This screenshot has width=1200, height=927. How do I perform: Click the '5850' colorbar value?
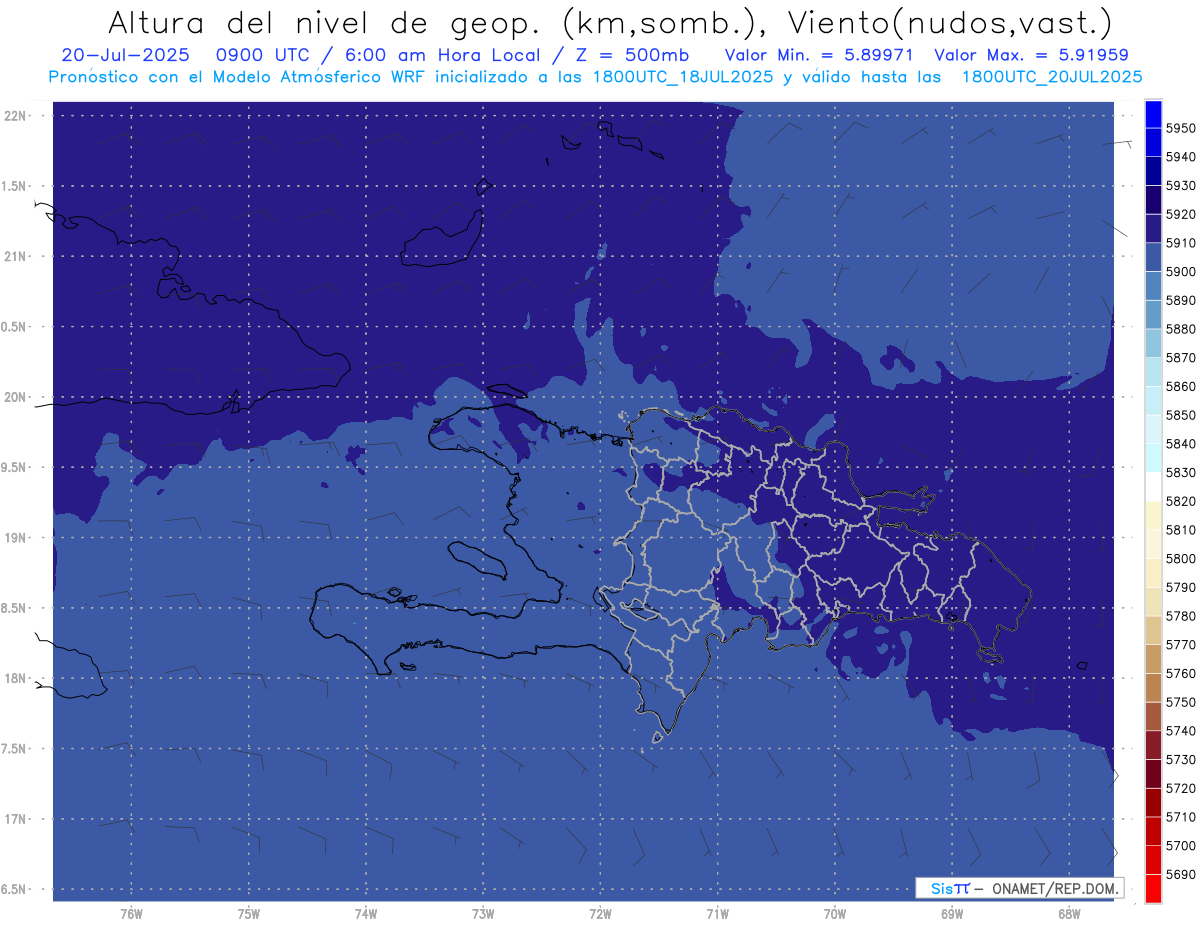1181,415
